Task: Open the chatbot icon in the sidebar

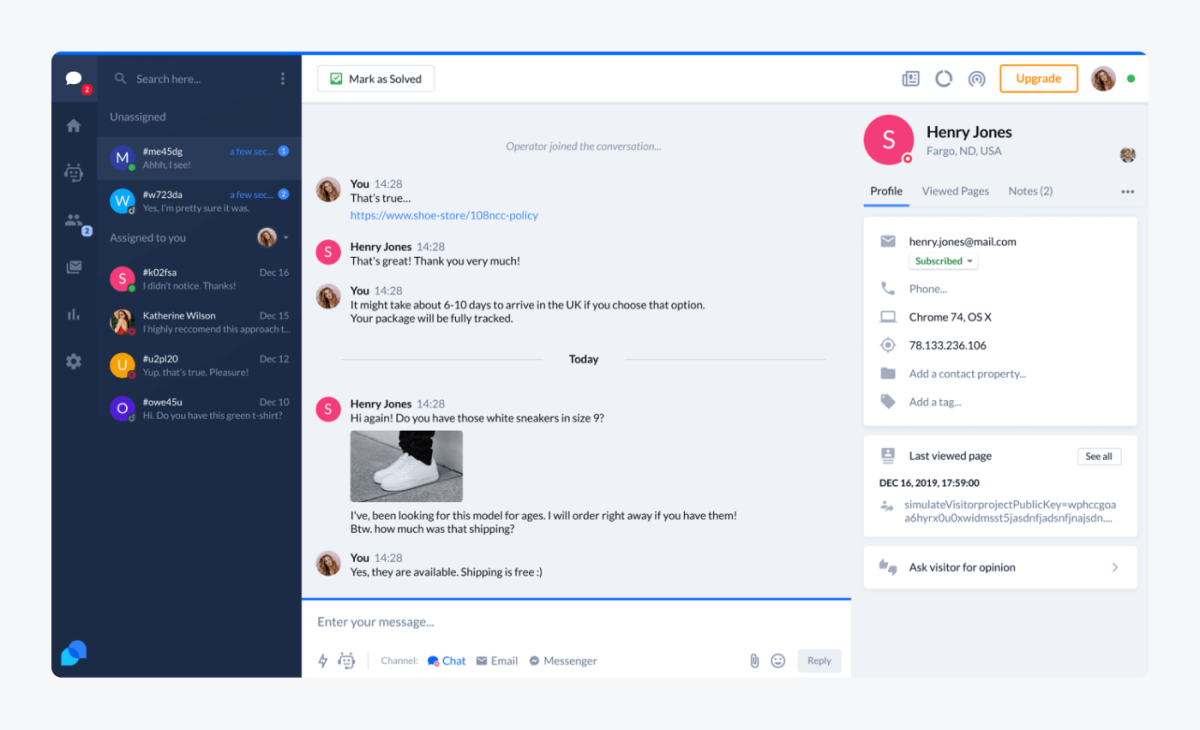Action: click(74, 172)
